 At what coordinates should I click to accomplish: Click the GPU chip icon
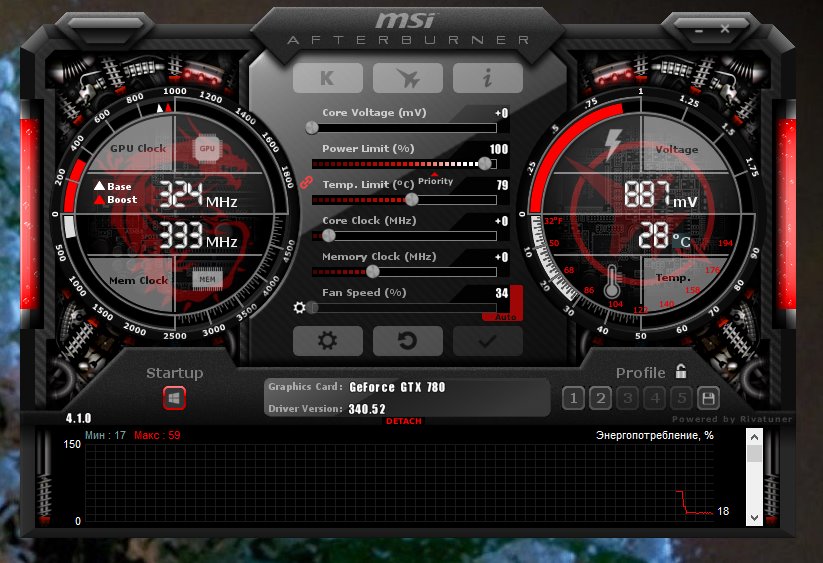coord(207,148)
